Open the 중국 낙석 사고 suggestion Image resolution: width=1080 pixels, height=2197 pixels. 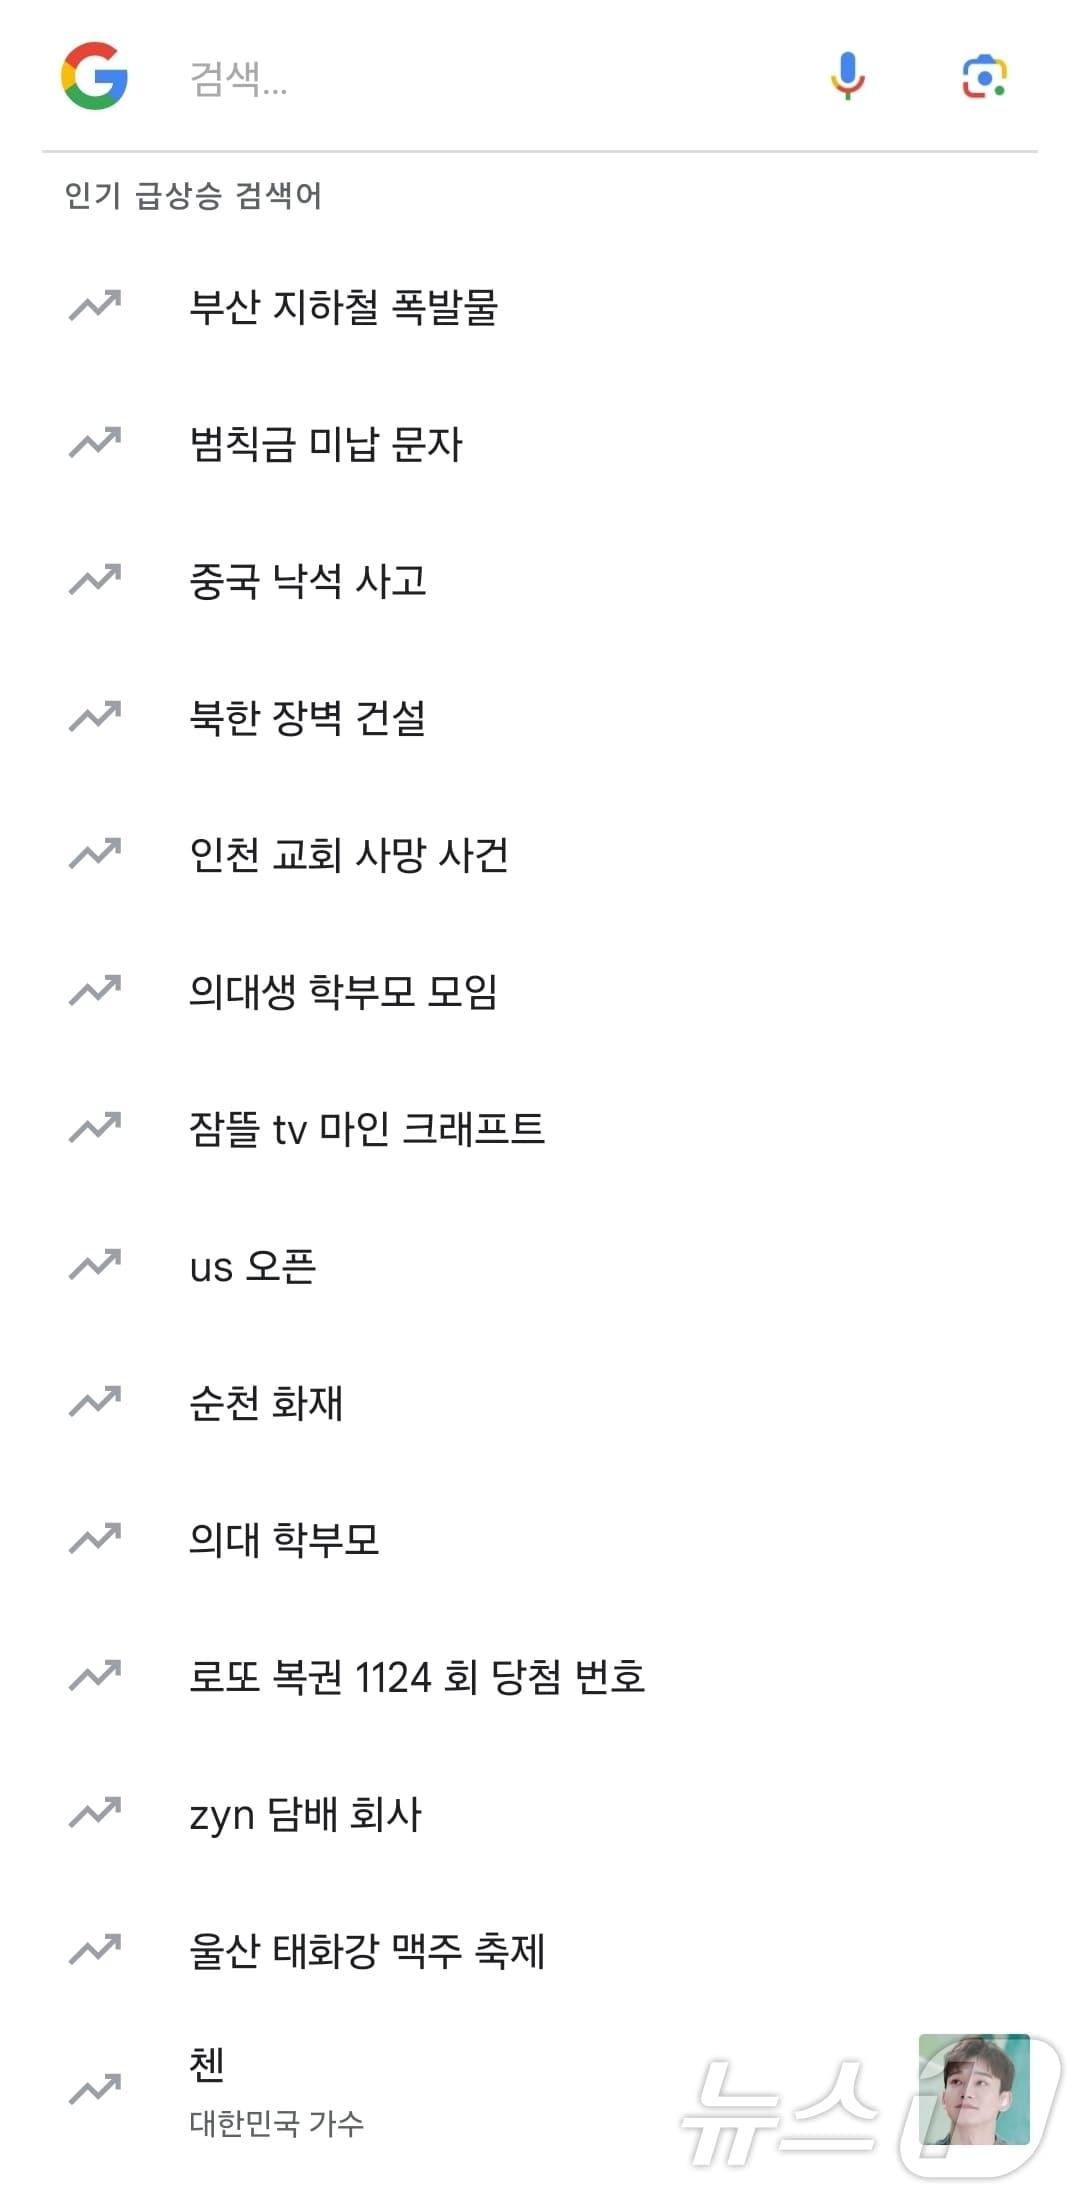[308, 580]
